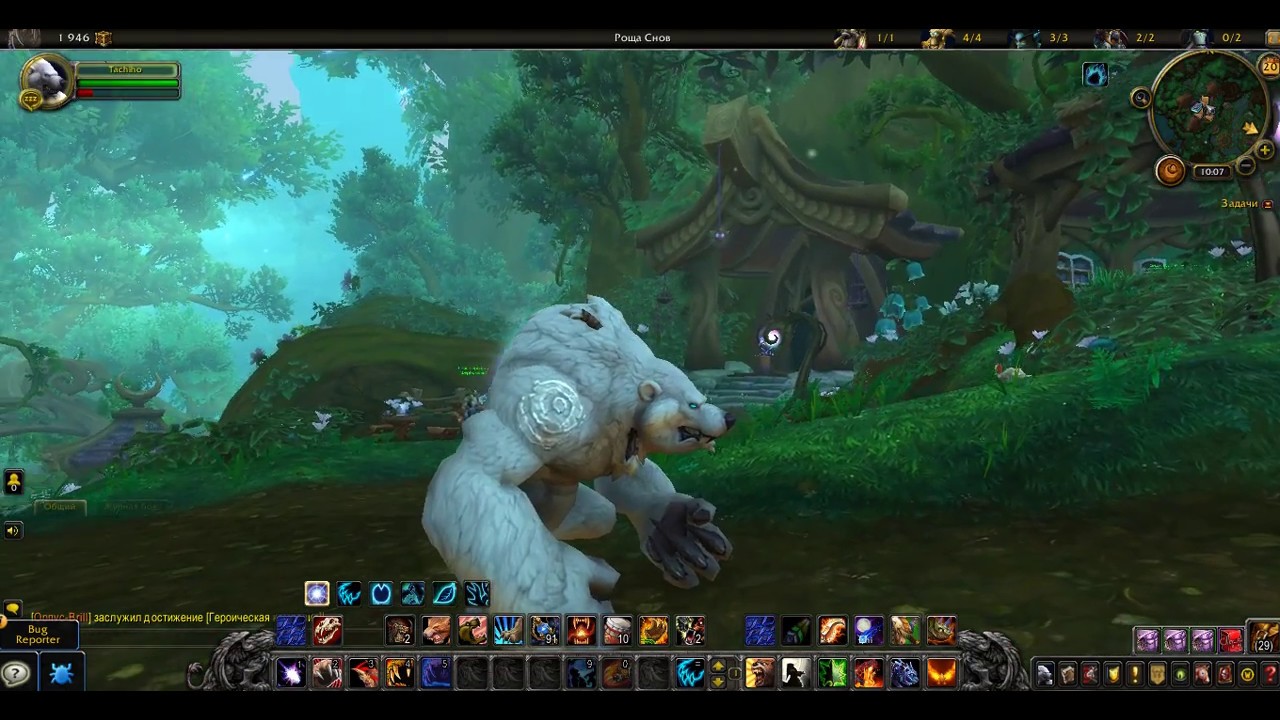Open the guild banner micro button
The image size is (1280, 720).
click(x=1157, y=674)
